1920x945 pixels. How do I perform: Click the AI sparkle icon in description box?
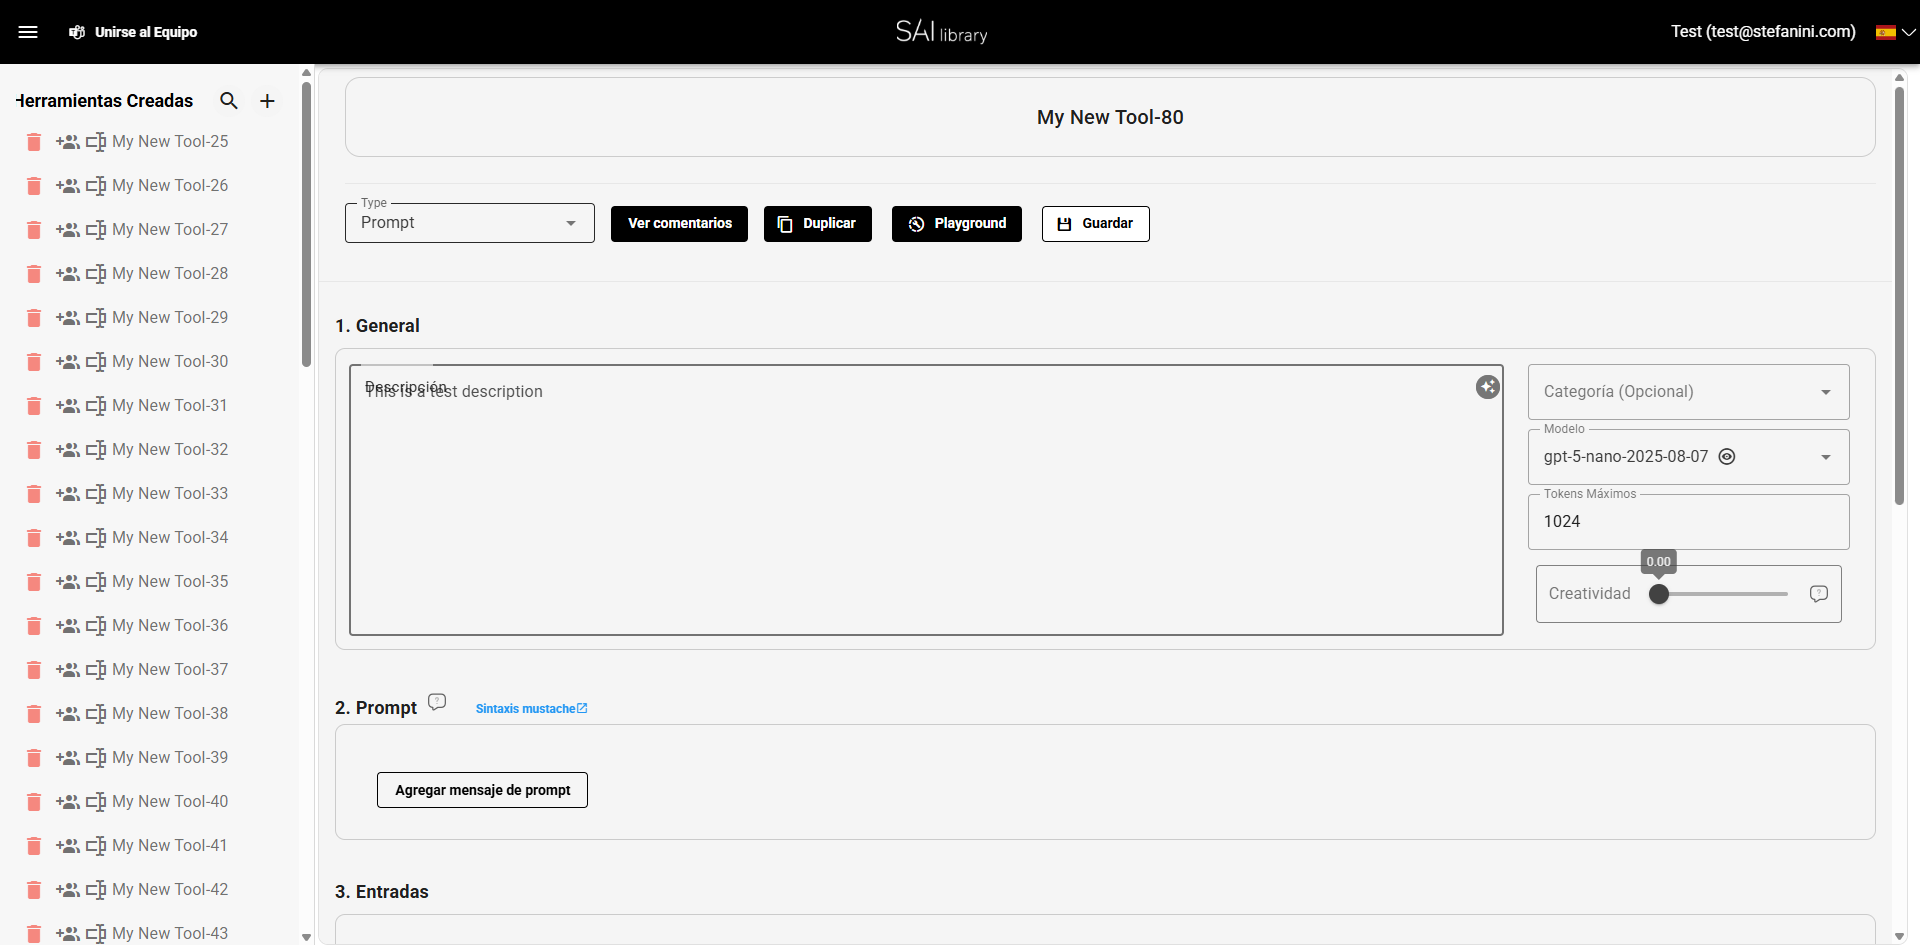tap(1487, 387)
